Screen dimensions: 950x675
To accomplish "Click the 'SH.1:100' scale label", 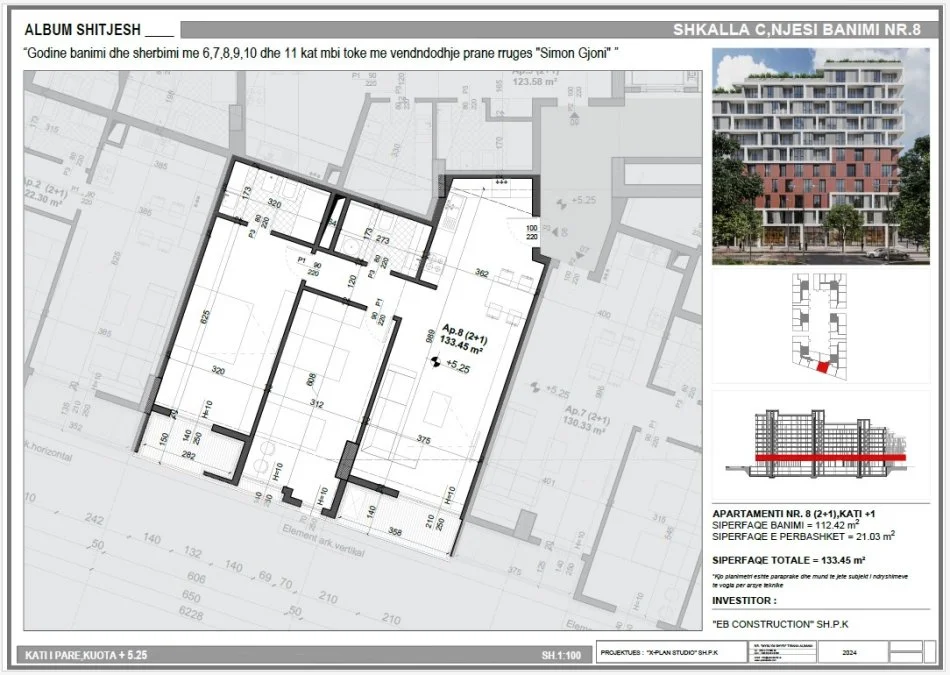I will click(564, 655).
